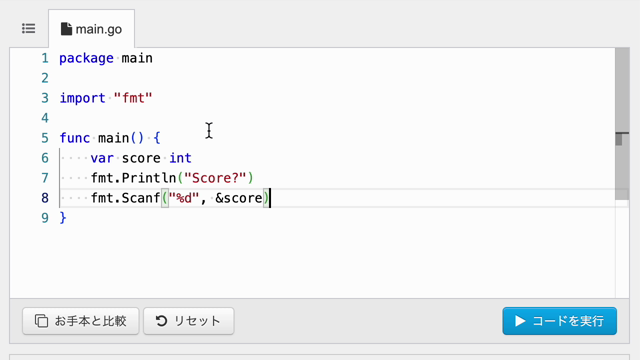This screenshot has height=360, width=640.
Task: Click the &score argument on line 8
Action: 239,198
